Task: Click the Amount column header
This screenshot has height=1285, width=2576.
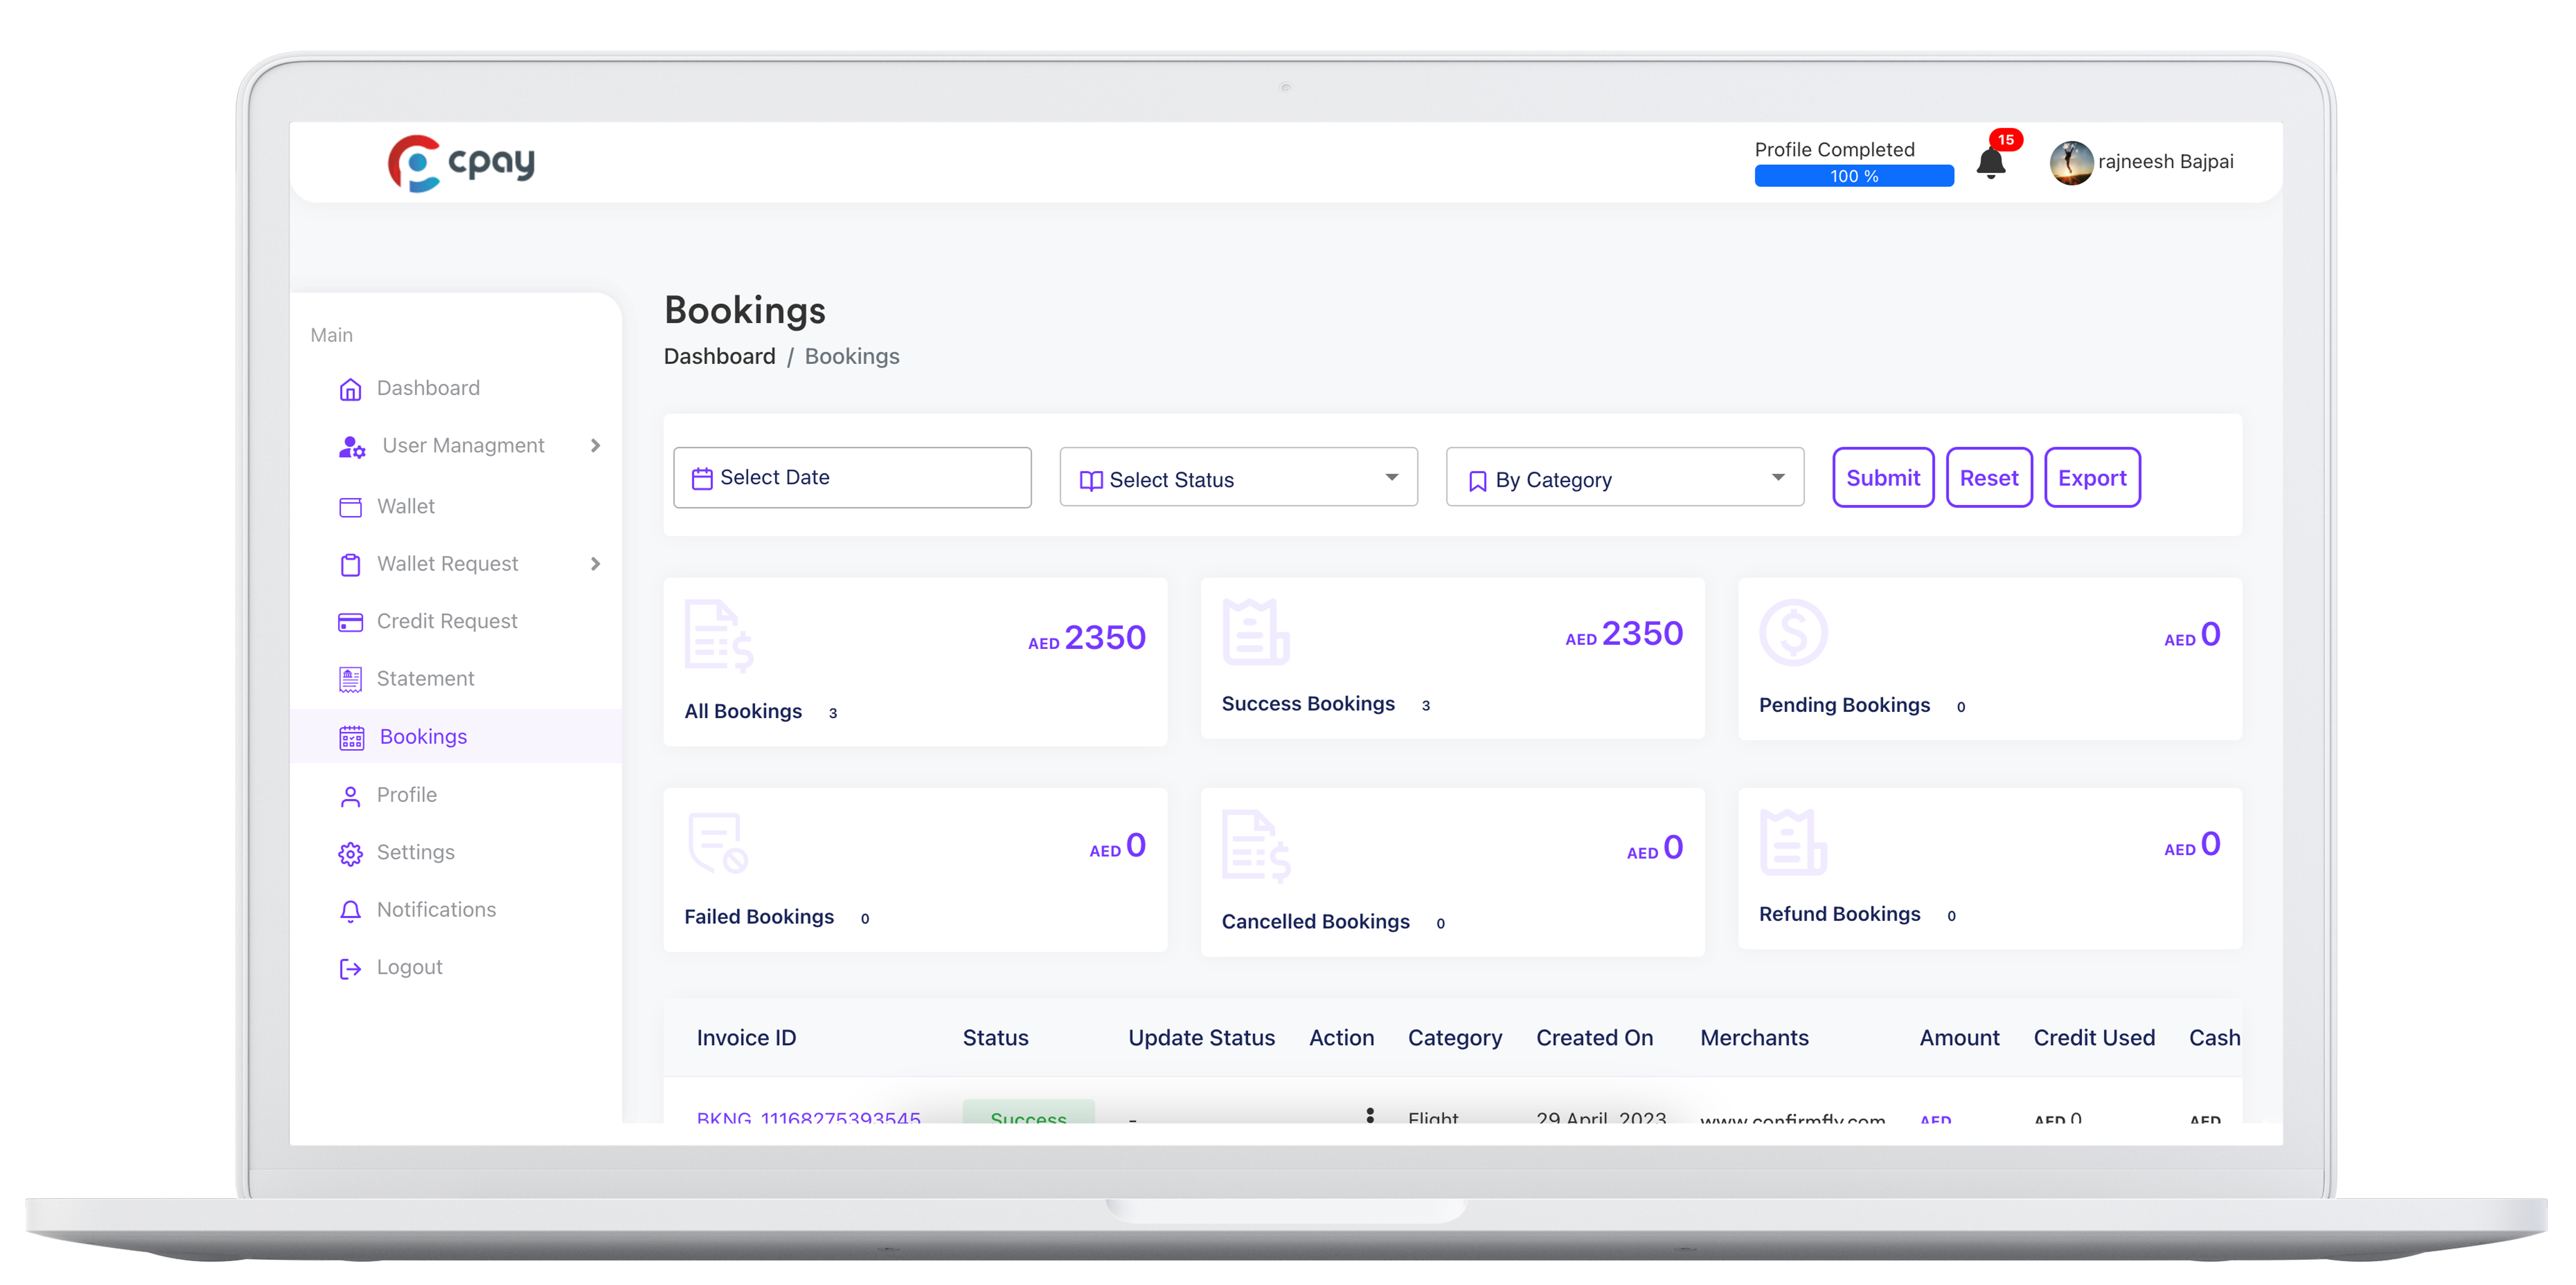Action: 1960,1039
